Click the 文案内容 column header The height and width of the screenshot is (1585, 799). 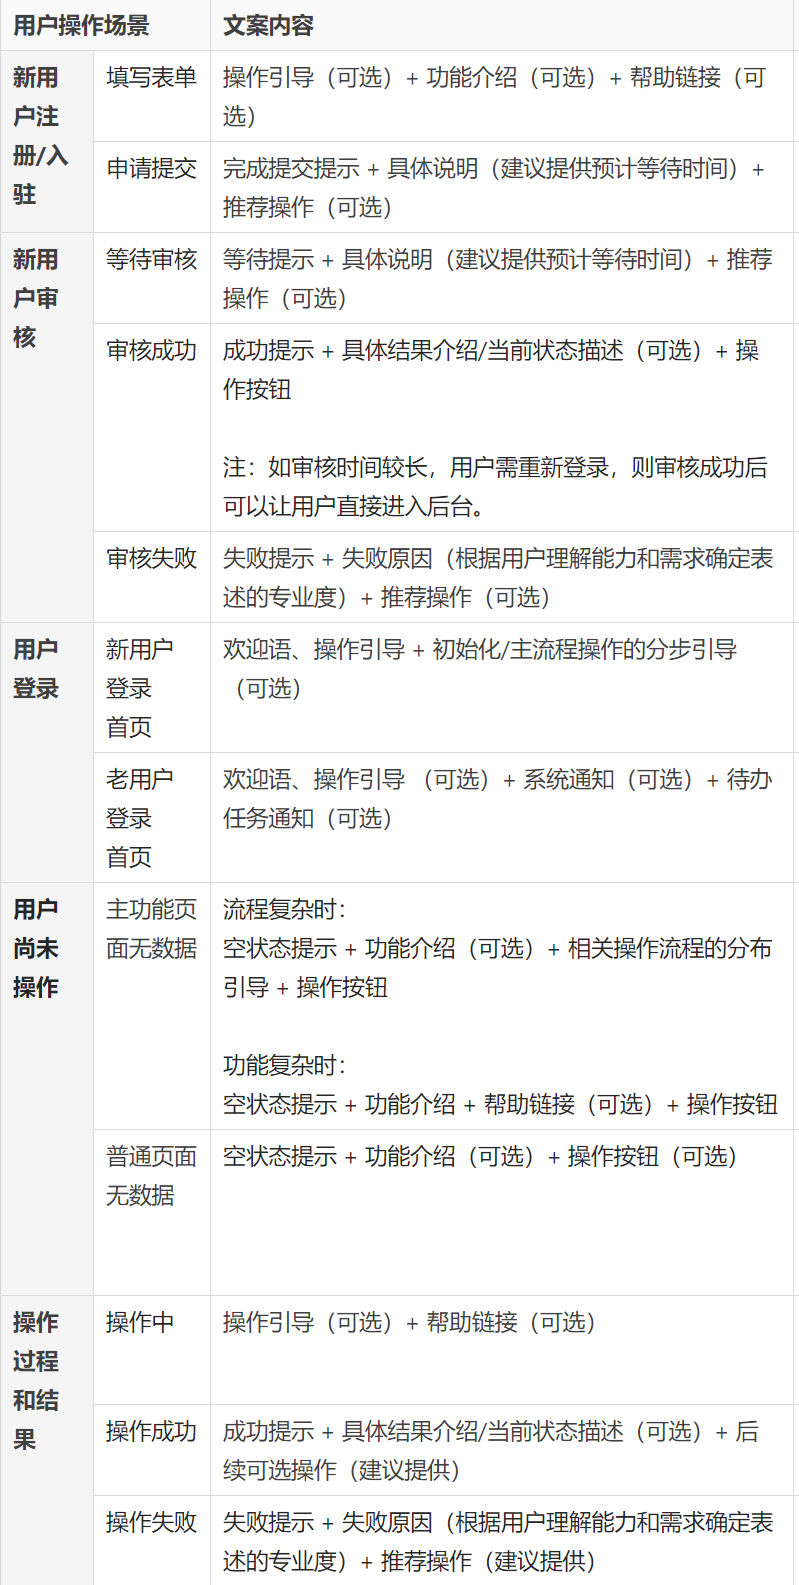(268, 25)
